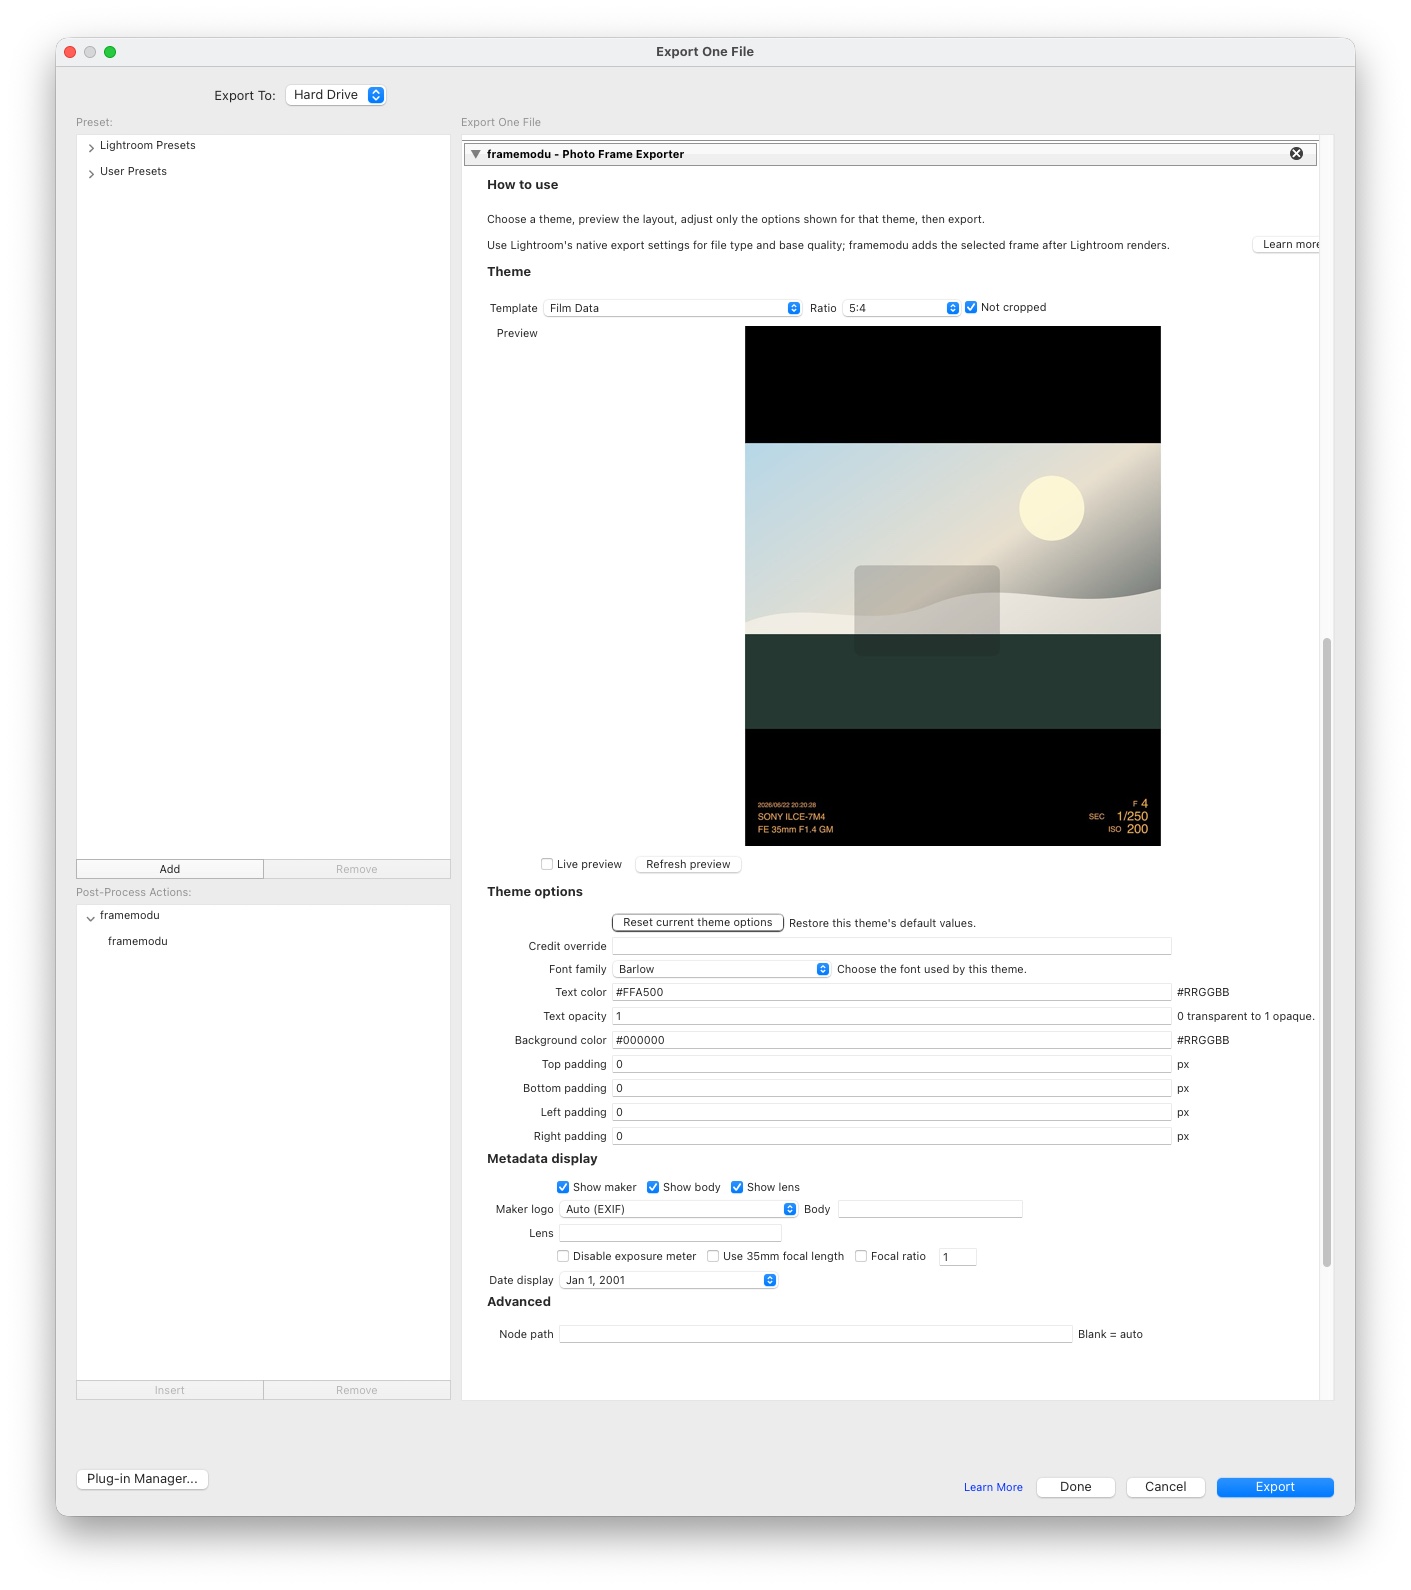Open the Ratio dropdown showing 5:4
Screen dimensions: 1411x1590
pos(901,308)
